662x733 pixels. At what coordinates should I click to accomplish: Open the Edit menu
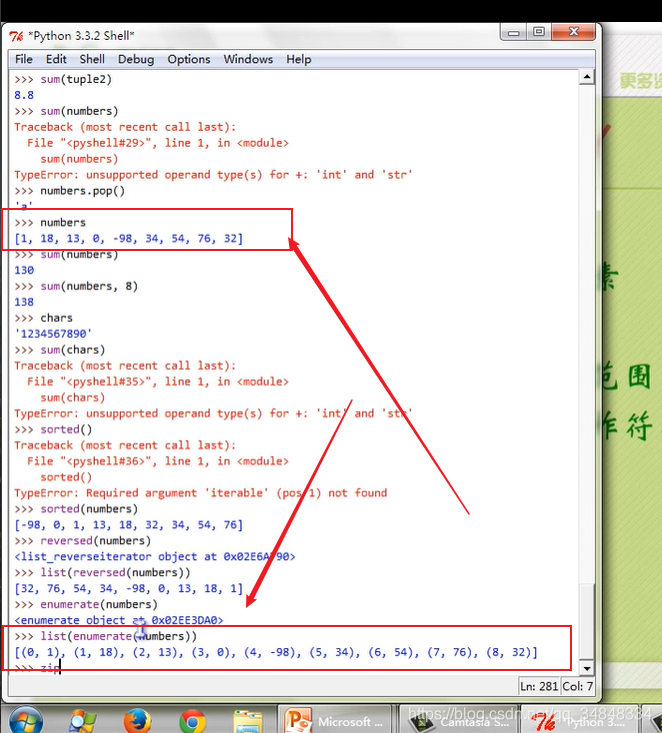pos(56,59)
